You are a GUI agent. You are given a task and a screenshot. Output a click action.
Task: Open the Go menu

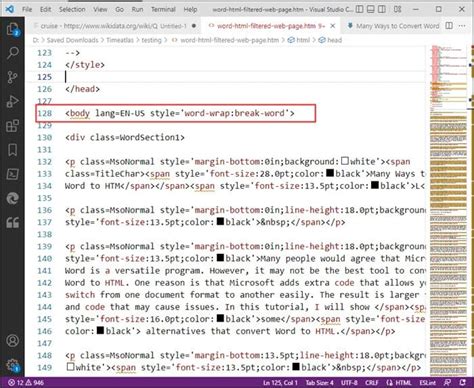click(x=119, y=9)
